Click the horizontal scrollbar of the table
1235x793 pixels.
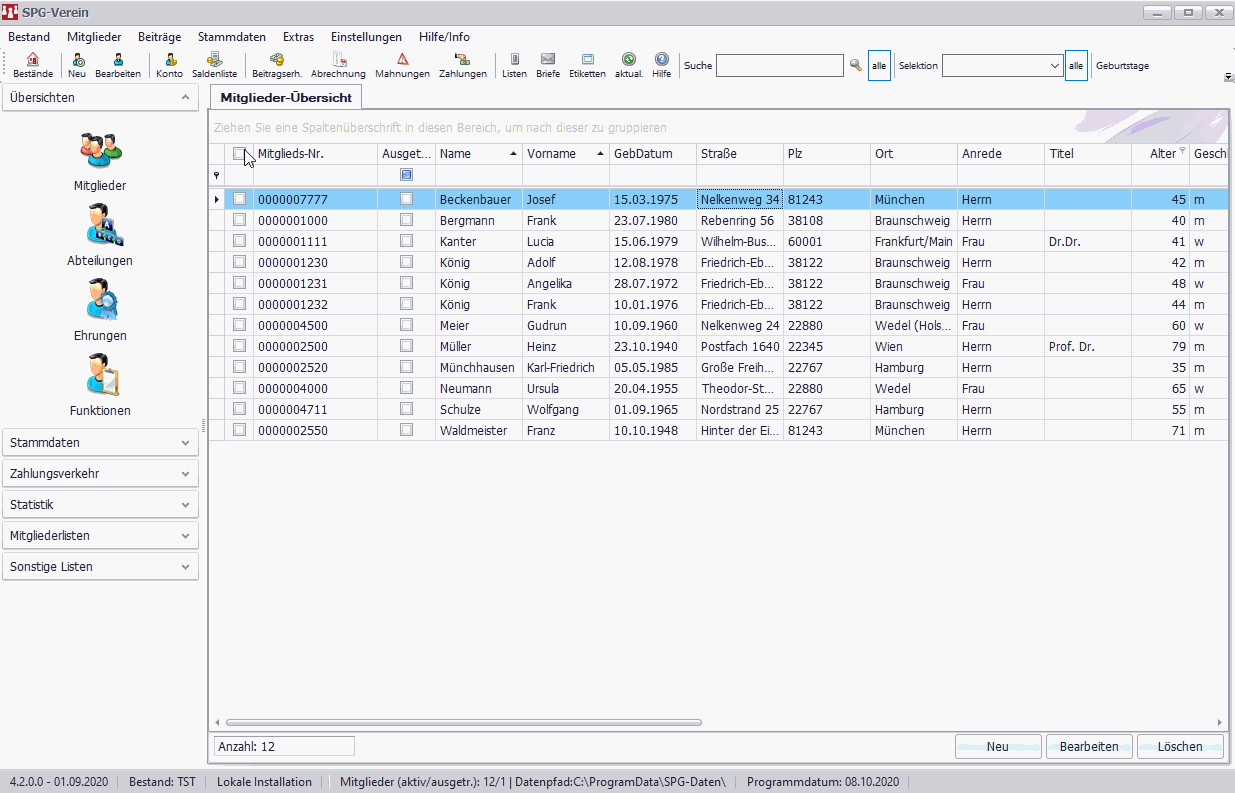click(464, 722)
